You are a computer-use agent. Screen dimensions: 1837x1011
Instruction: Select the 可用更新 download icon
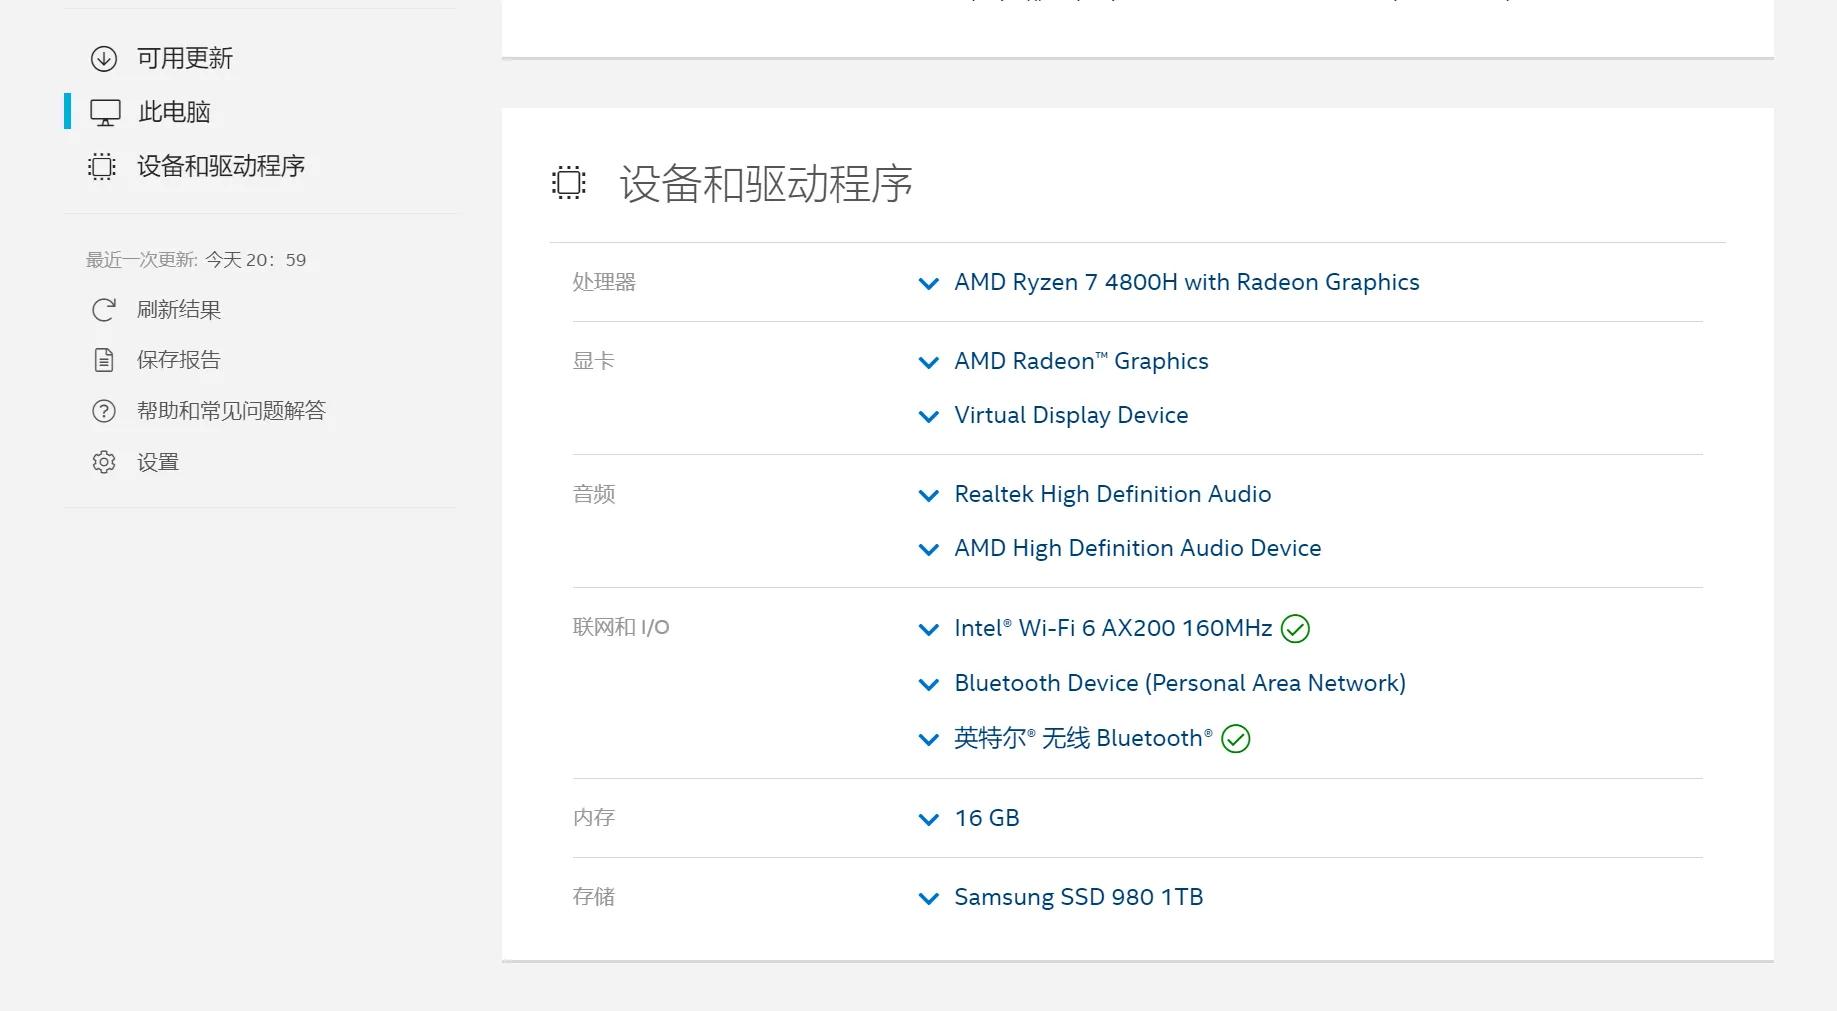(x=104, y=58)
